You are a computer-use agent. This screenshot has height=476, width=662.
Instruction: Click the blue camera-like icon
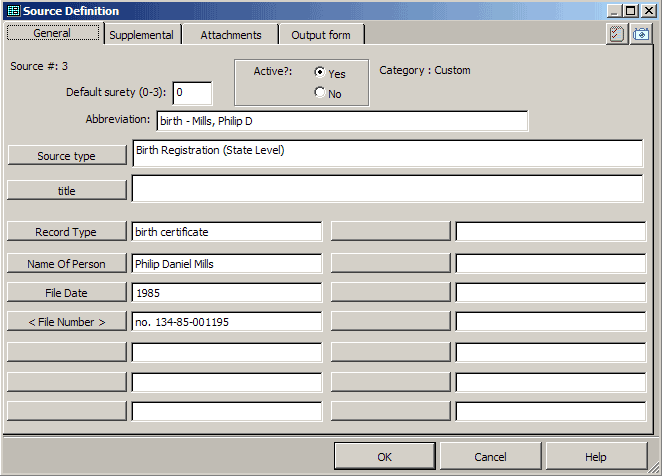tap(640, 33)
